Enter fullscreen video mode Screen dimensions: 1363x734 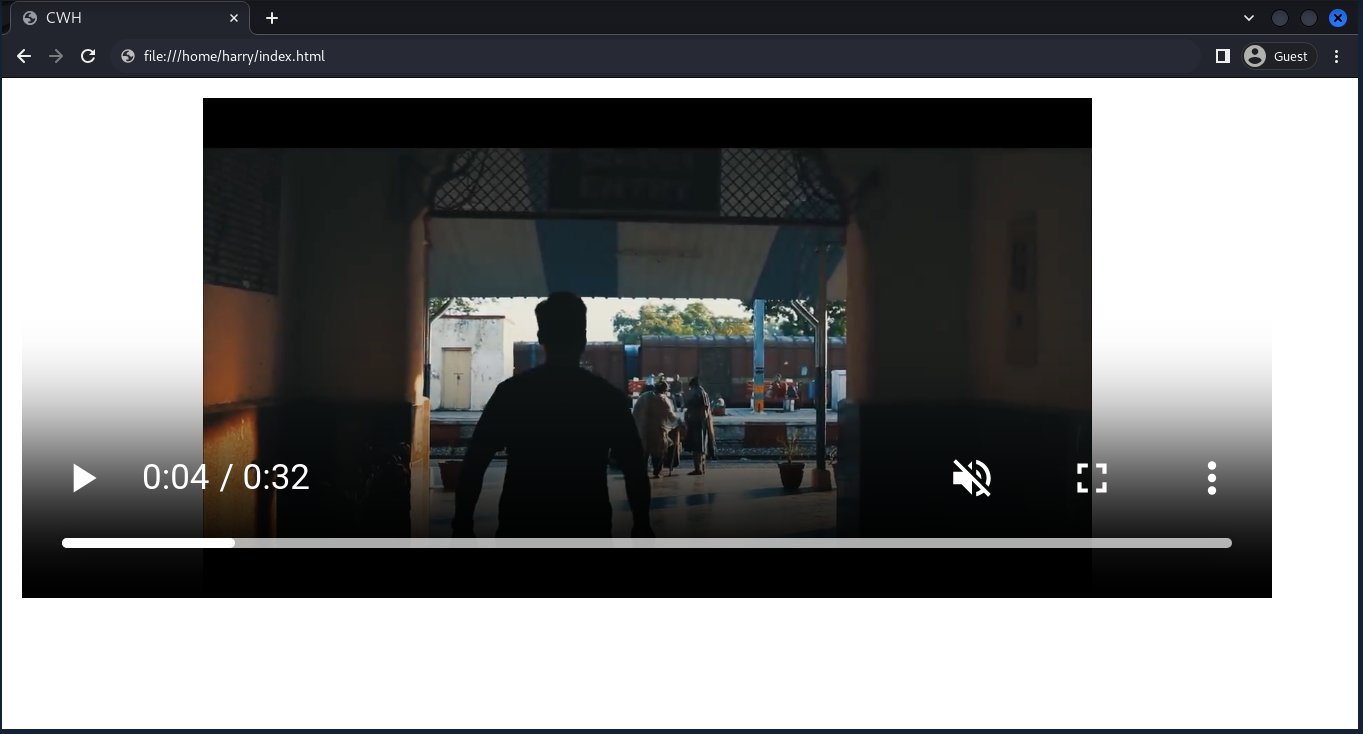[x=1092, y=478]
